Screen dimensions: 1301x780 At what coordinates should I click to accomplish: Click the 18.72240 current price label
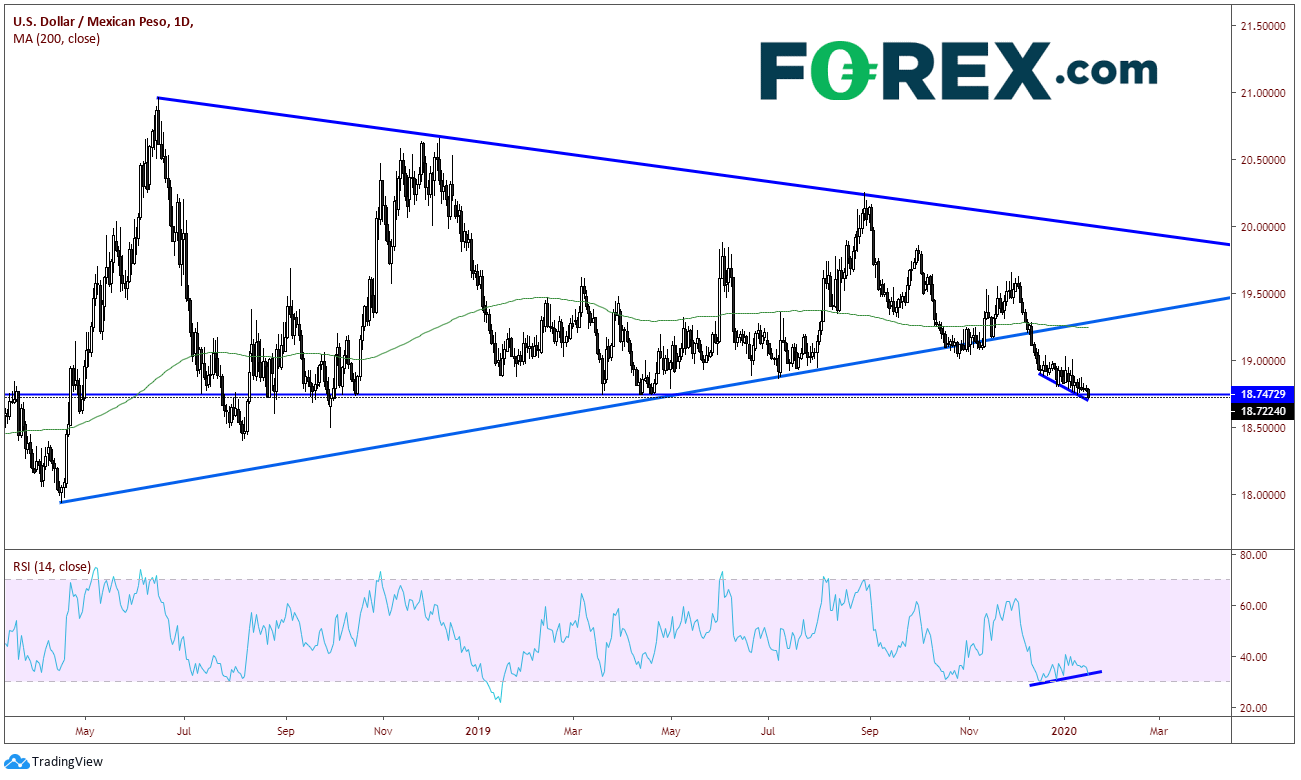pyautogui.click(x=1265, y=410)
